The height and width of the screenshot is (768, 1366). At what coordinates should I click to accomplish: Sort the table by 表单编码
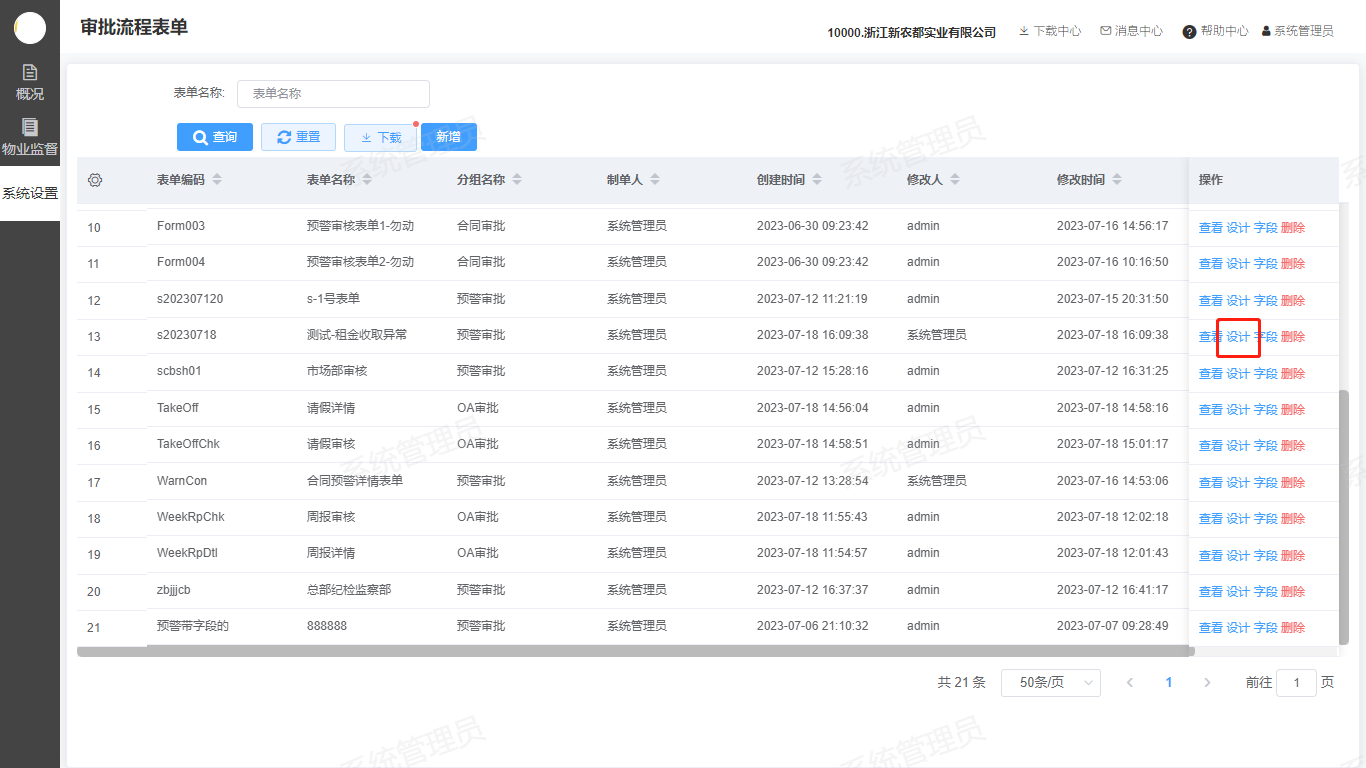[x=217, y=180]
